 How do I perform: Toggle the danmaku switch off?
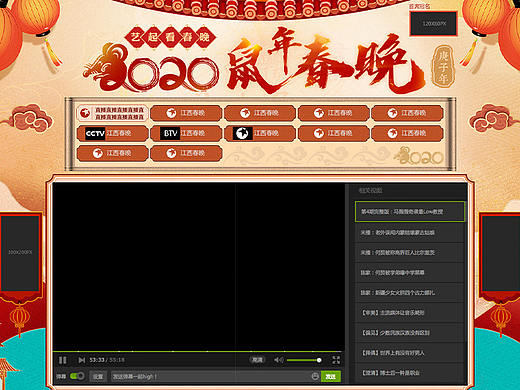coord(77,376)
